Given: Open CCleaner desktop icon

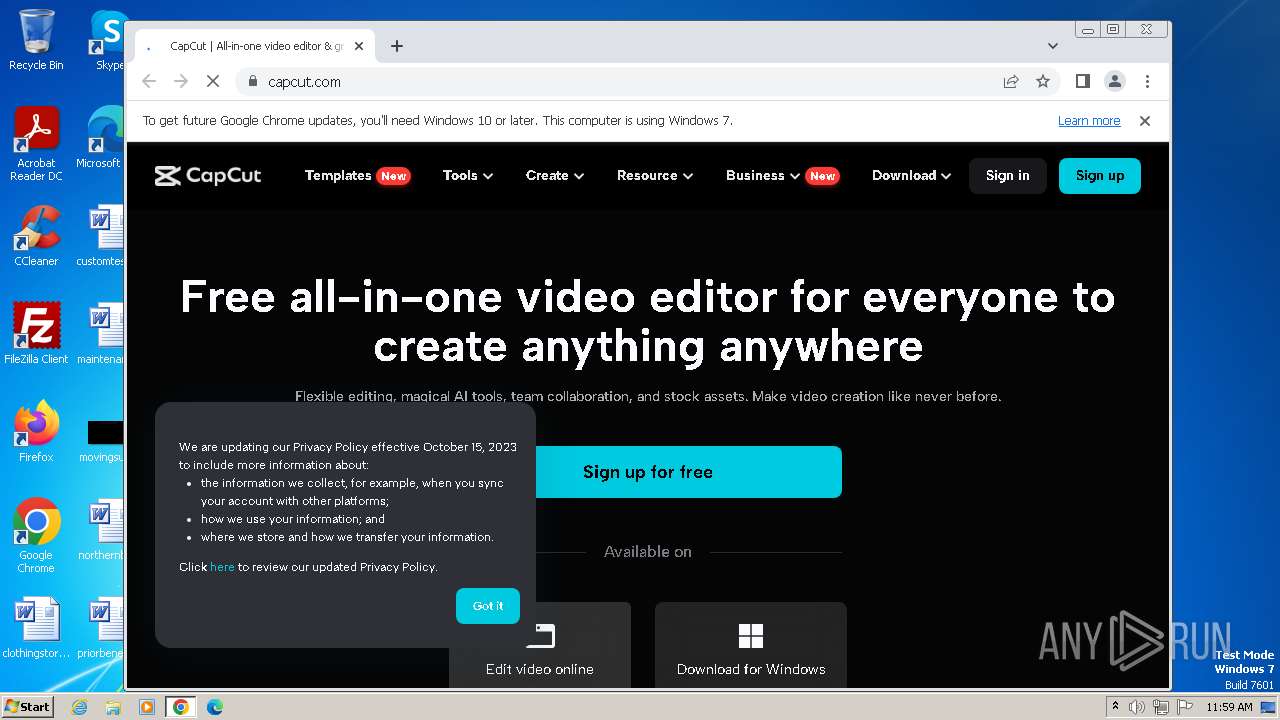Looking at the screenshot, I should coord(36,236).
